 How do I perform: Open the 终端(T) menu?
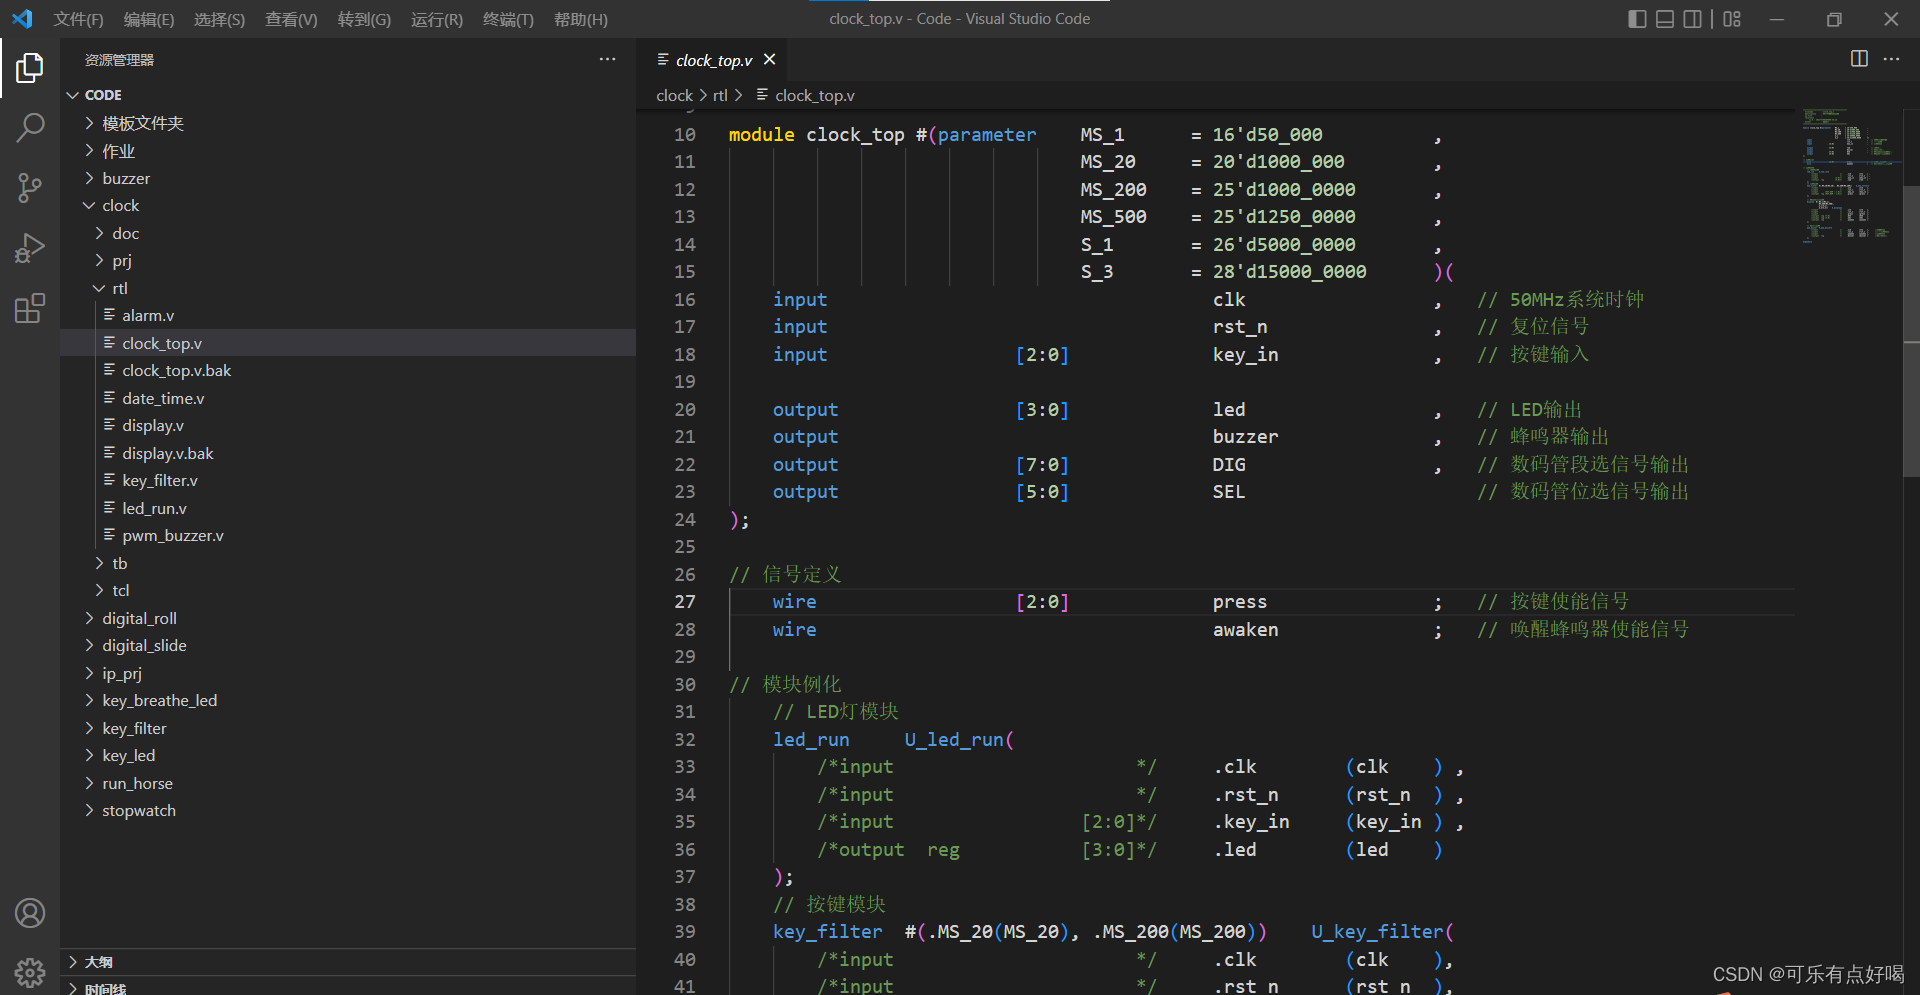pyautogui.click(x=508, y=19)
